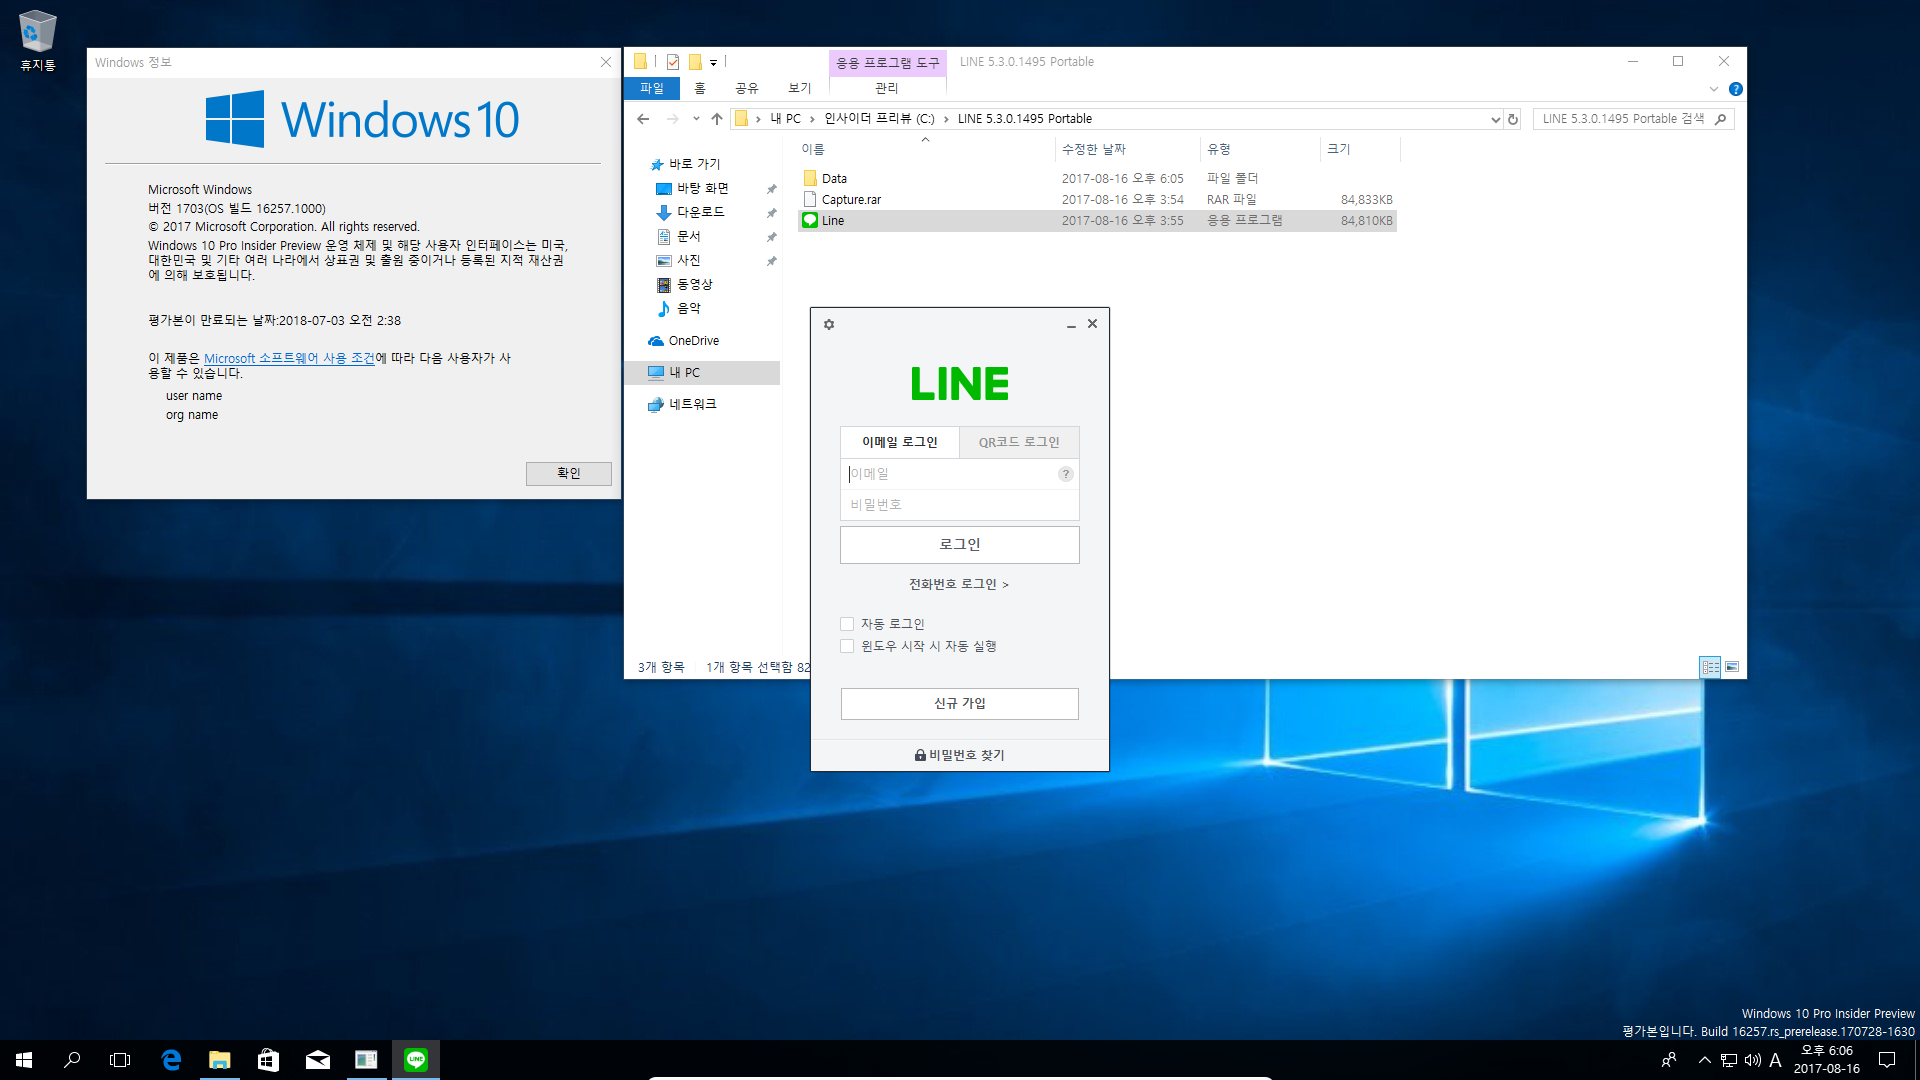Click the clock in system tray

pos(1826,1060)
